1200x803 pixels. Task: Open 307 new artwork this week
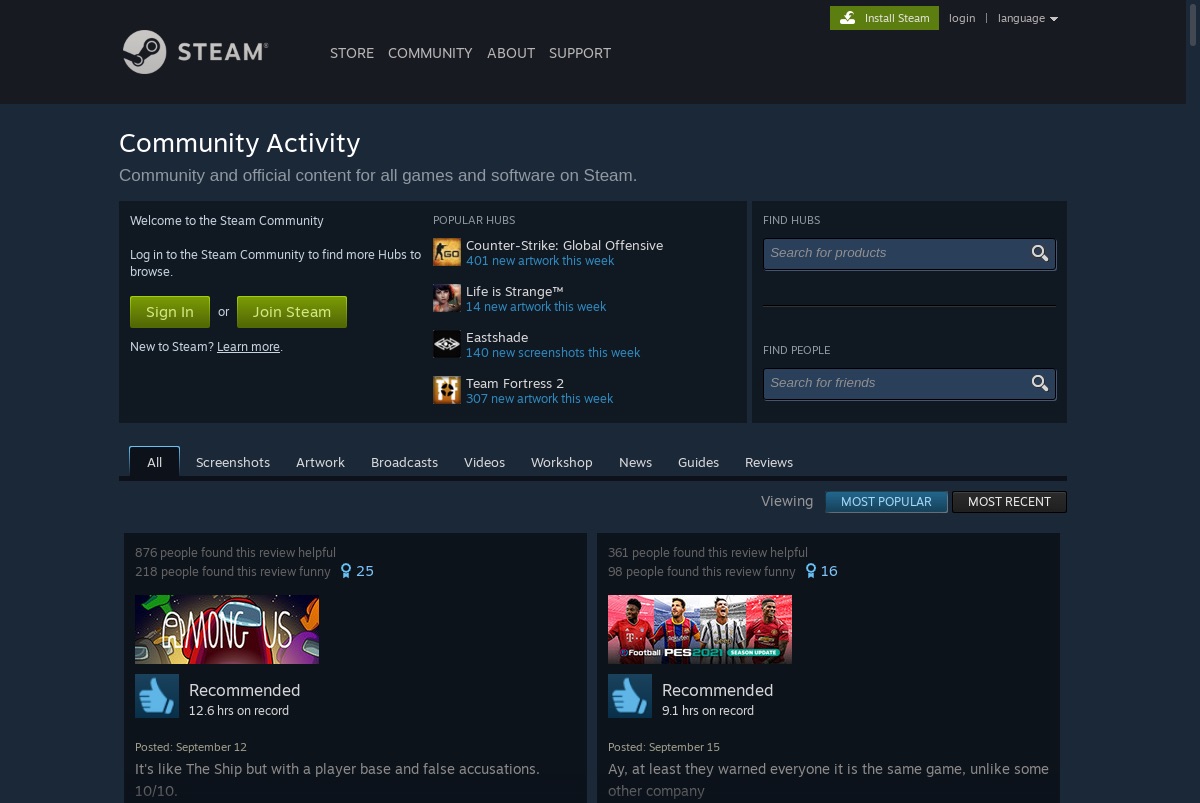pyautogui.click(x=540, y=399)
